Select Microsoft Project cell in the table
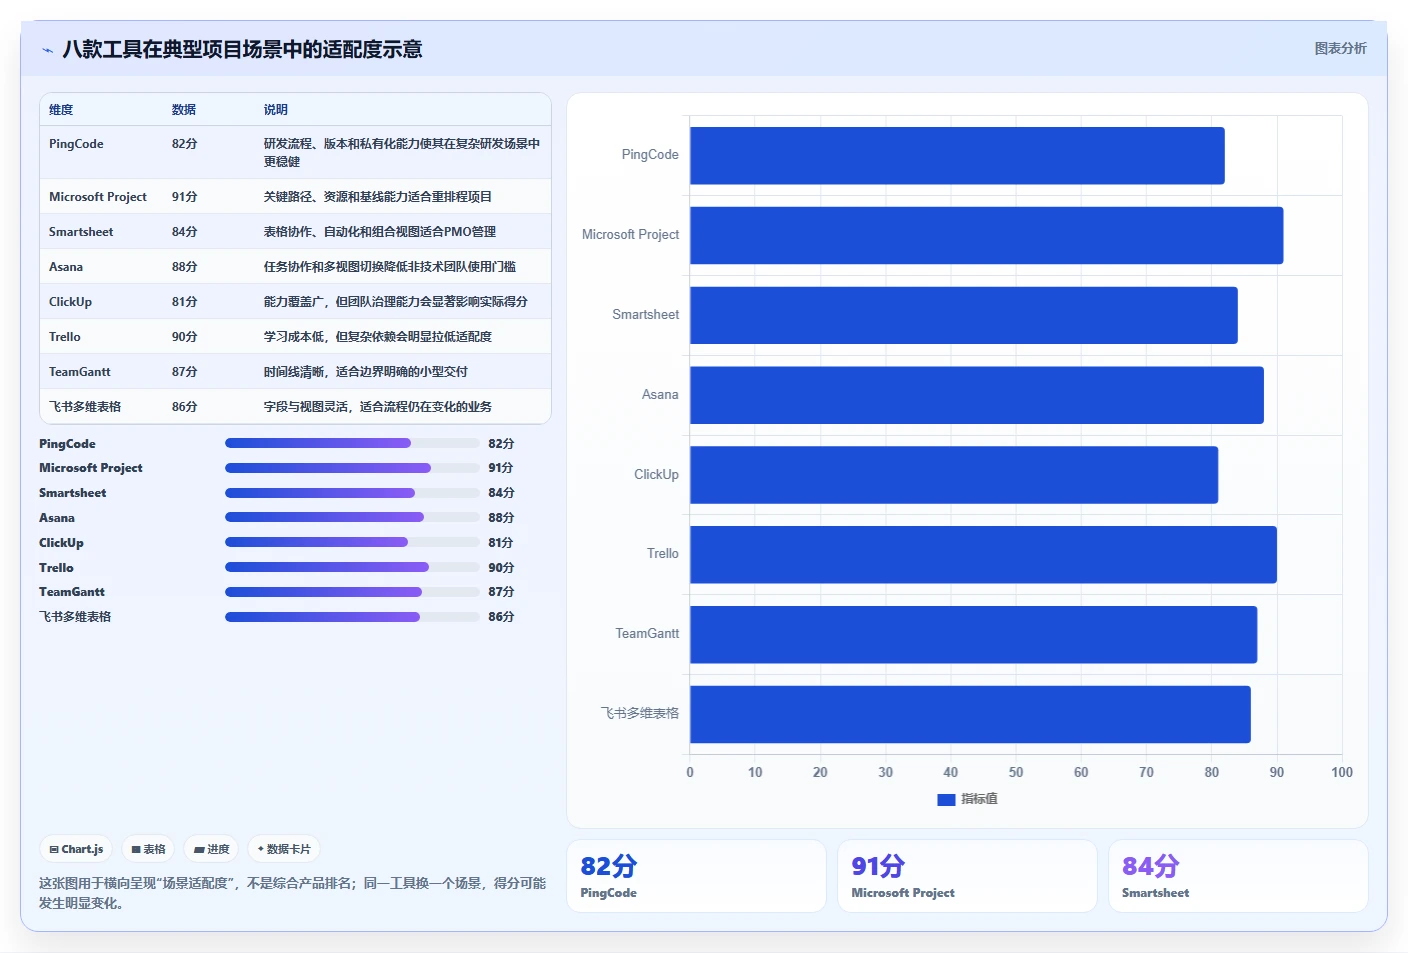 point(98,197)
